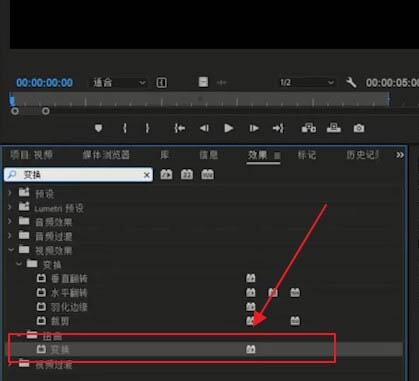Click the bracketed icon beside the 适合 dropdown
Screen dimensions: 419x381
[x=162, y=82]
